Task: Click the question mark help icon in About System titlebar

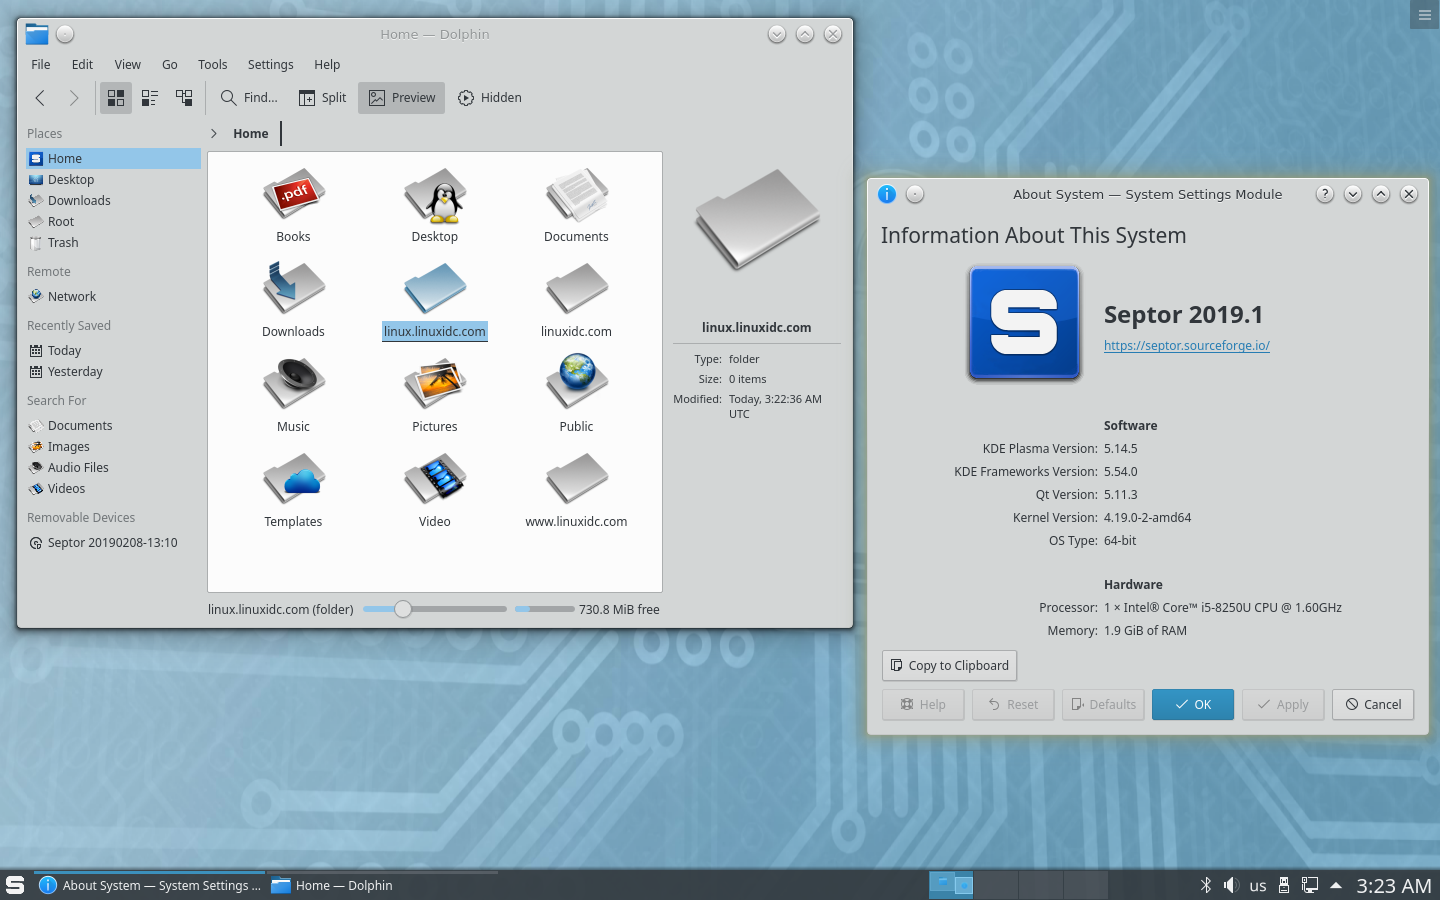Action: click(1325, 194)
